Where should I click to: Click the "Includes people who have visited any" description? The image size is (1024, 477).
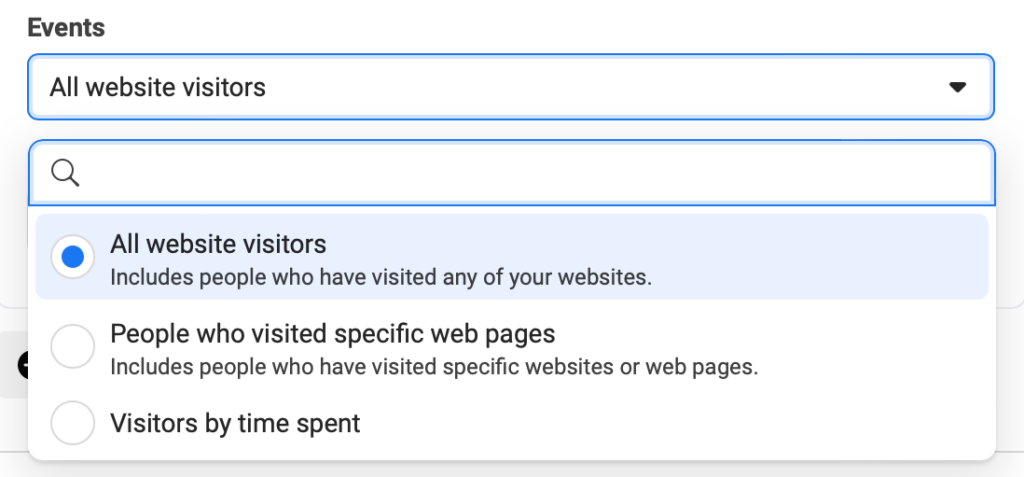point(380,276)
